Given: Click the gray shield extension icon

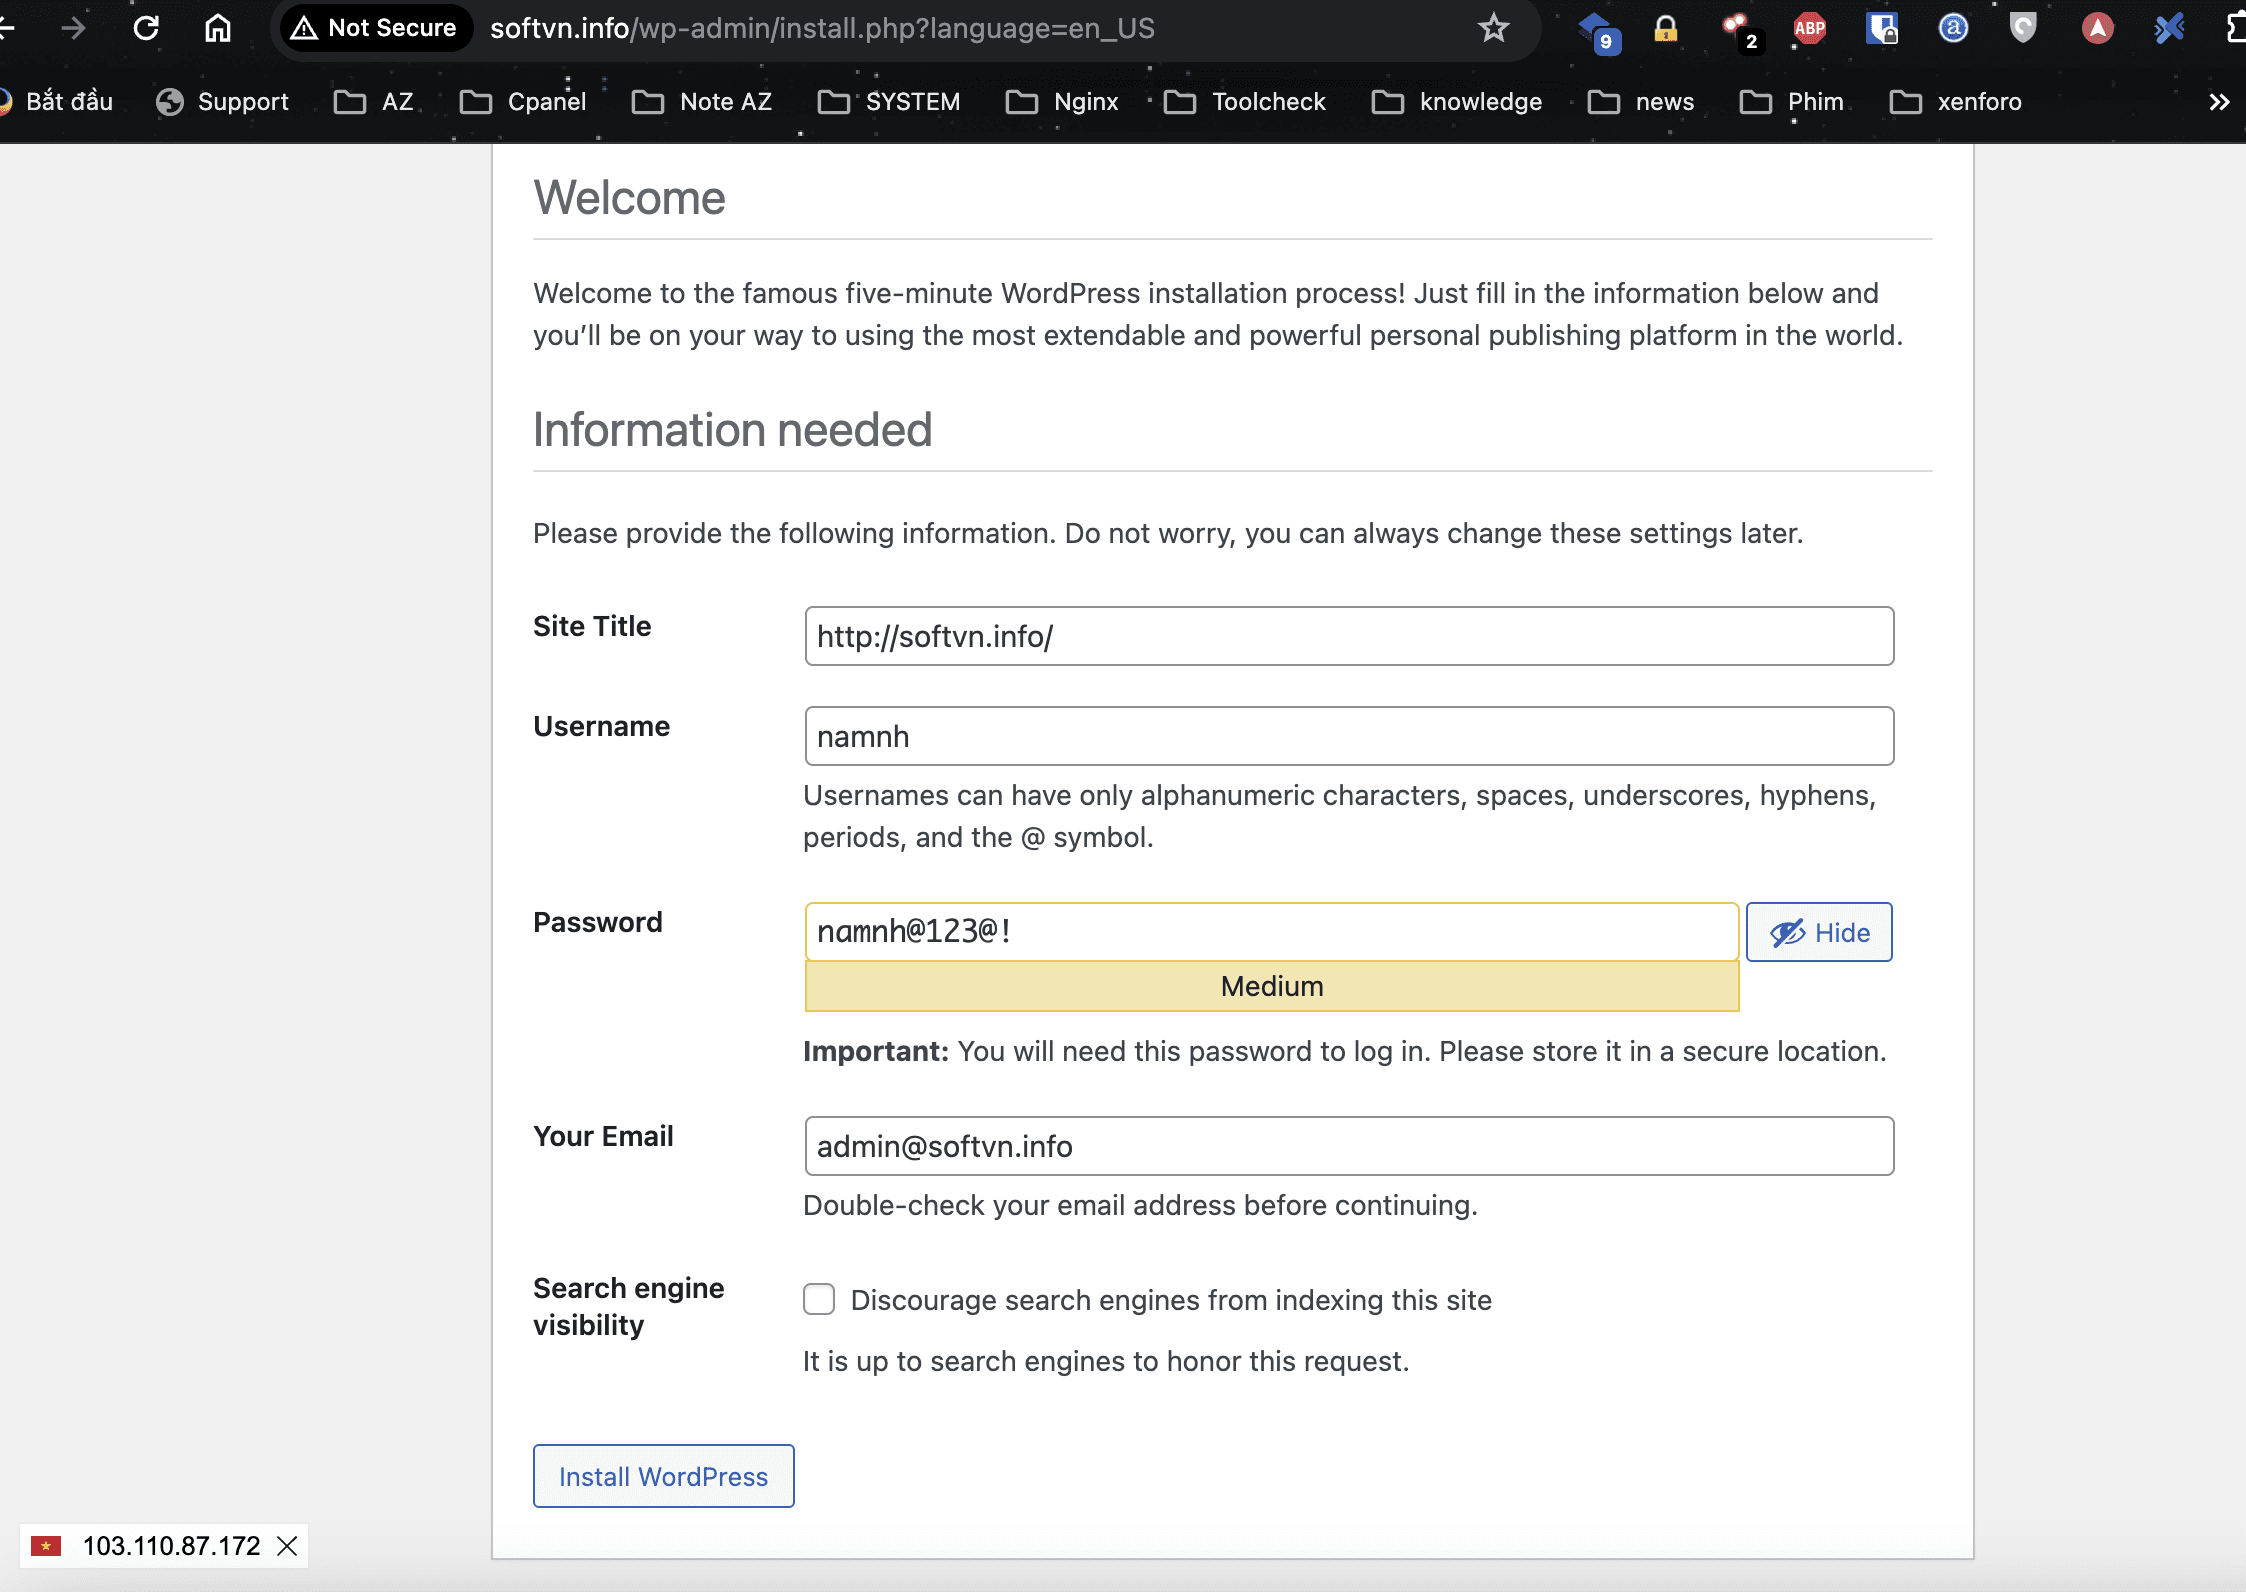Looking at the screenshot, I should point(2023,28).
